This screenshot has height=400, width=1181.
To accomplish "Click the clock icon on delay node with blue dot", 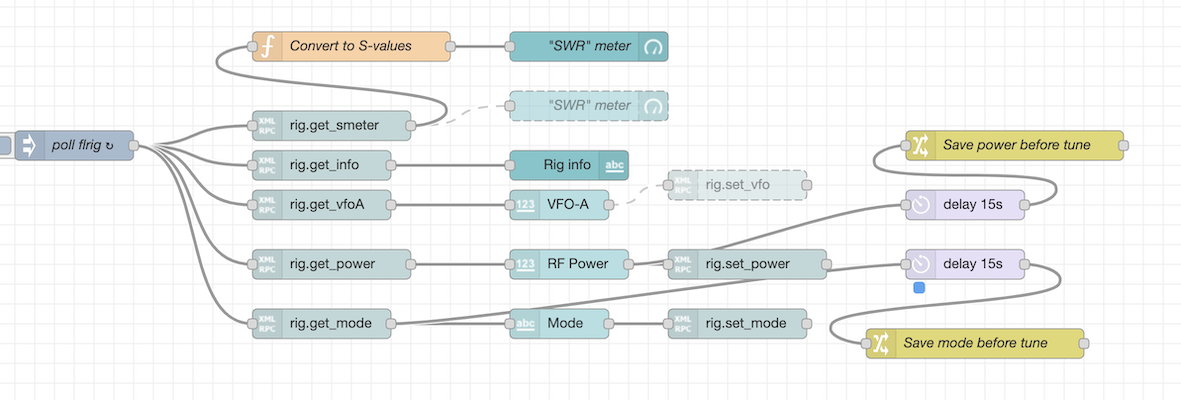I will click(920, 264).
